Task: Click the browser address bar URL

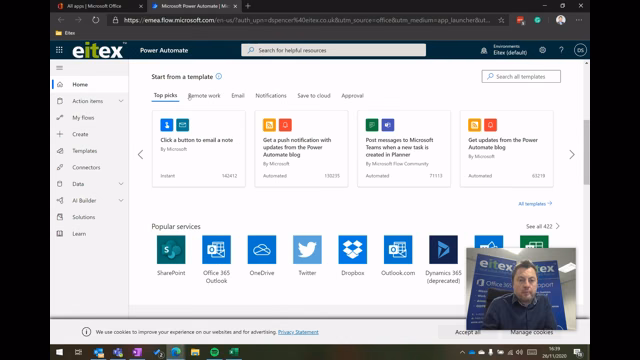Action: pyautogui.click(x=306, y=20)
